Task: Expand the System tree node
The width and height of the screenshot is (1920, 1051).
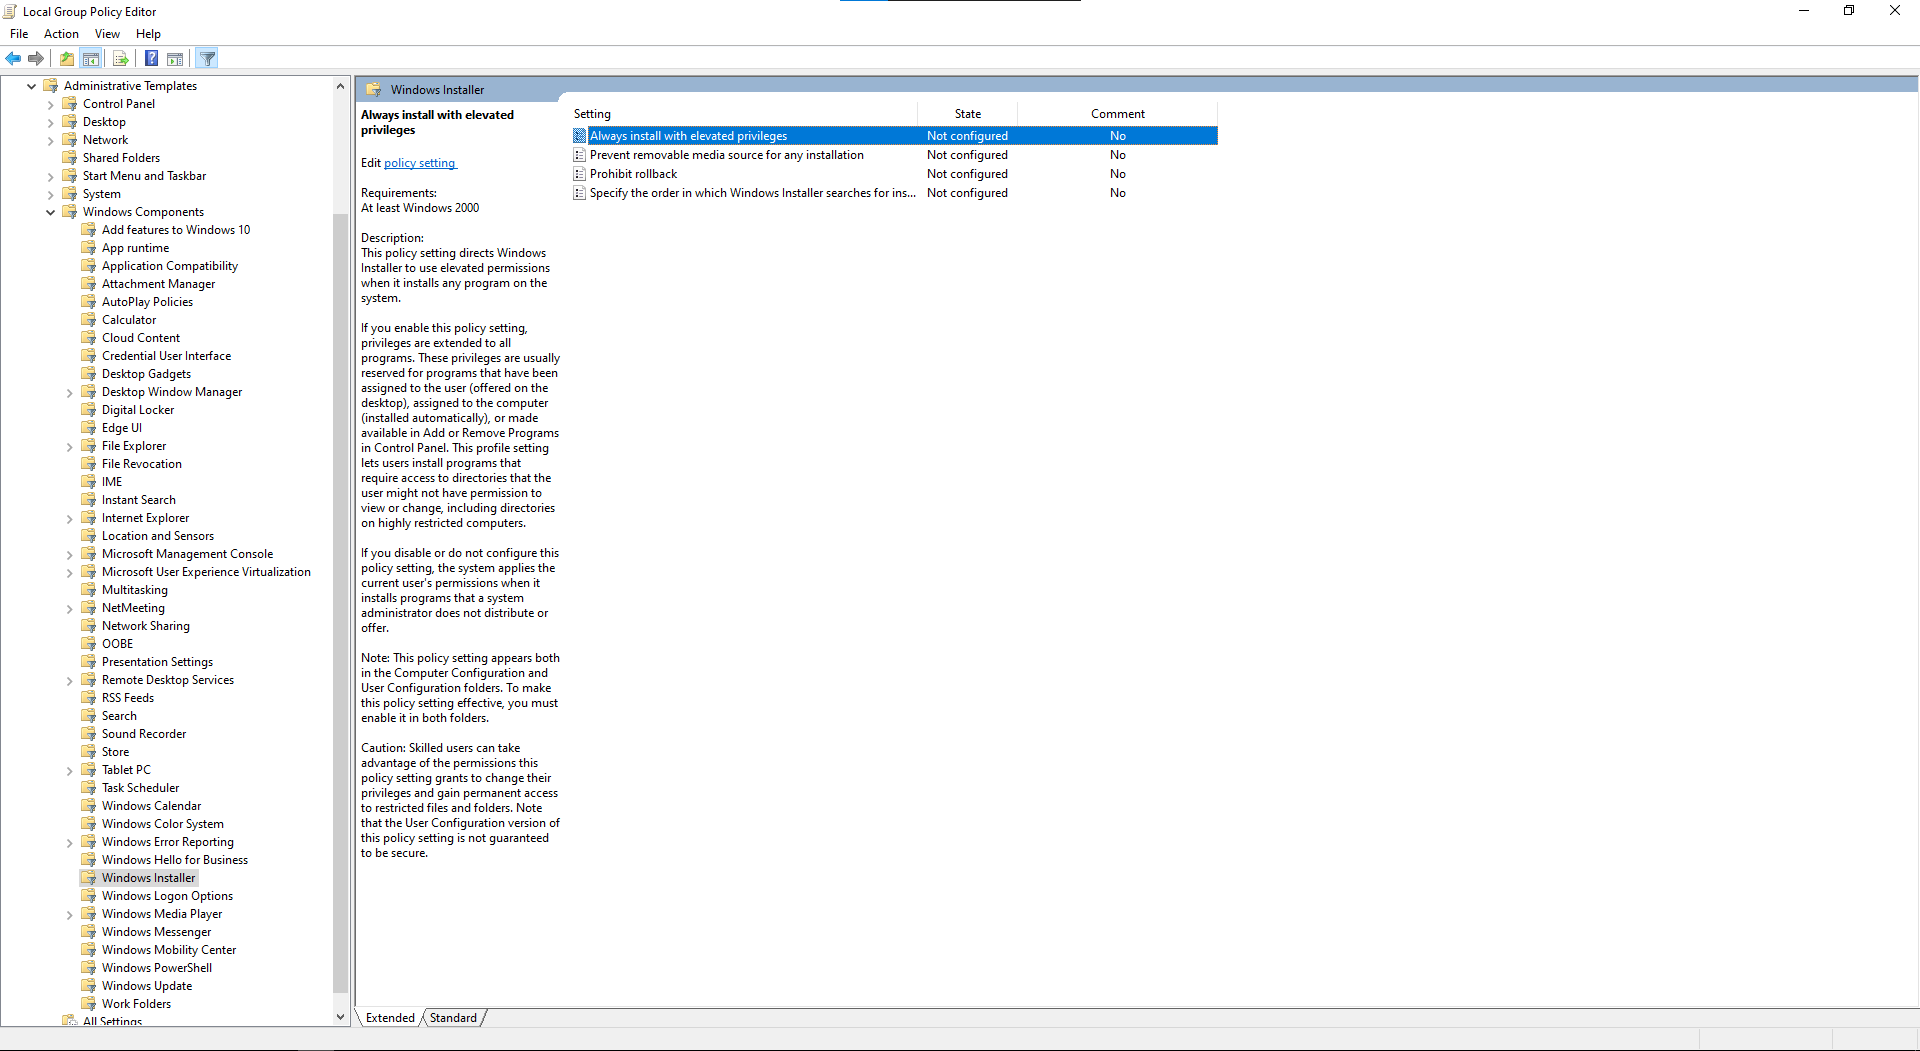Action: click(51, 194)
